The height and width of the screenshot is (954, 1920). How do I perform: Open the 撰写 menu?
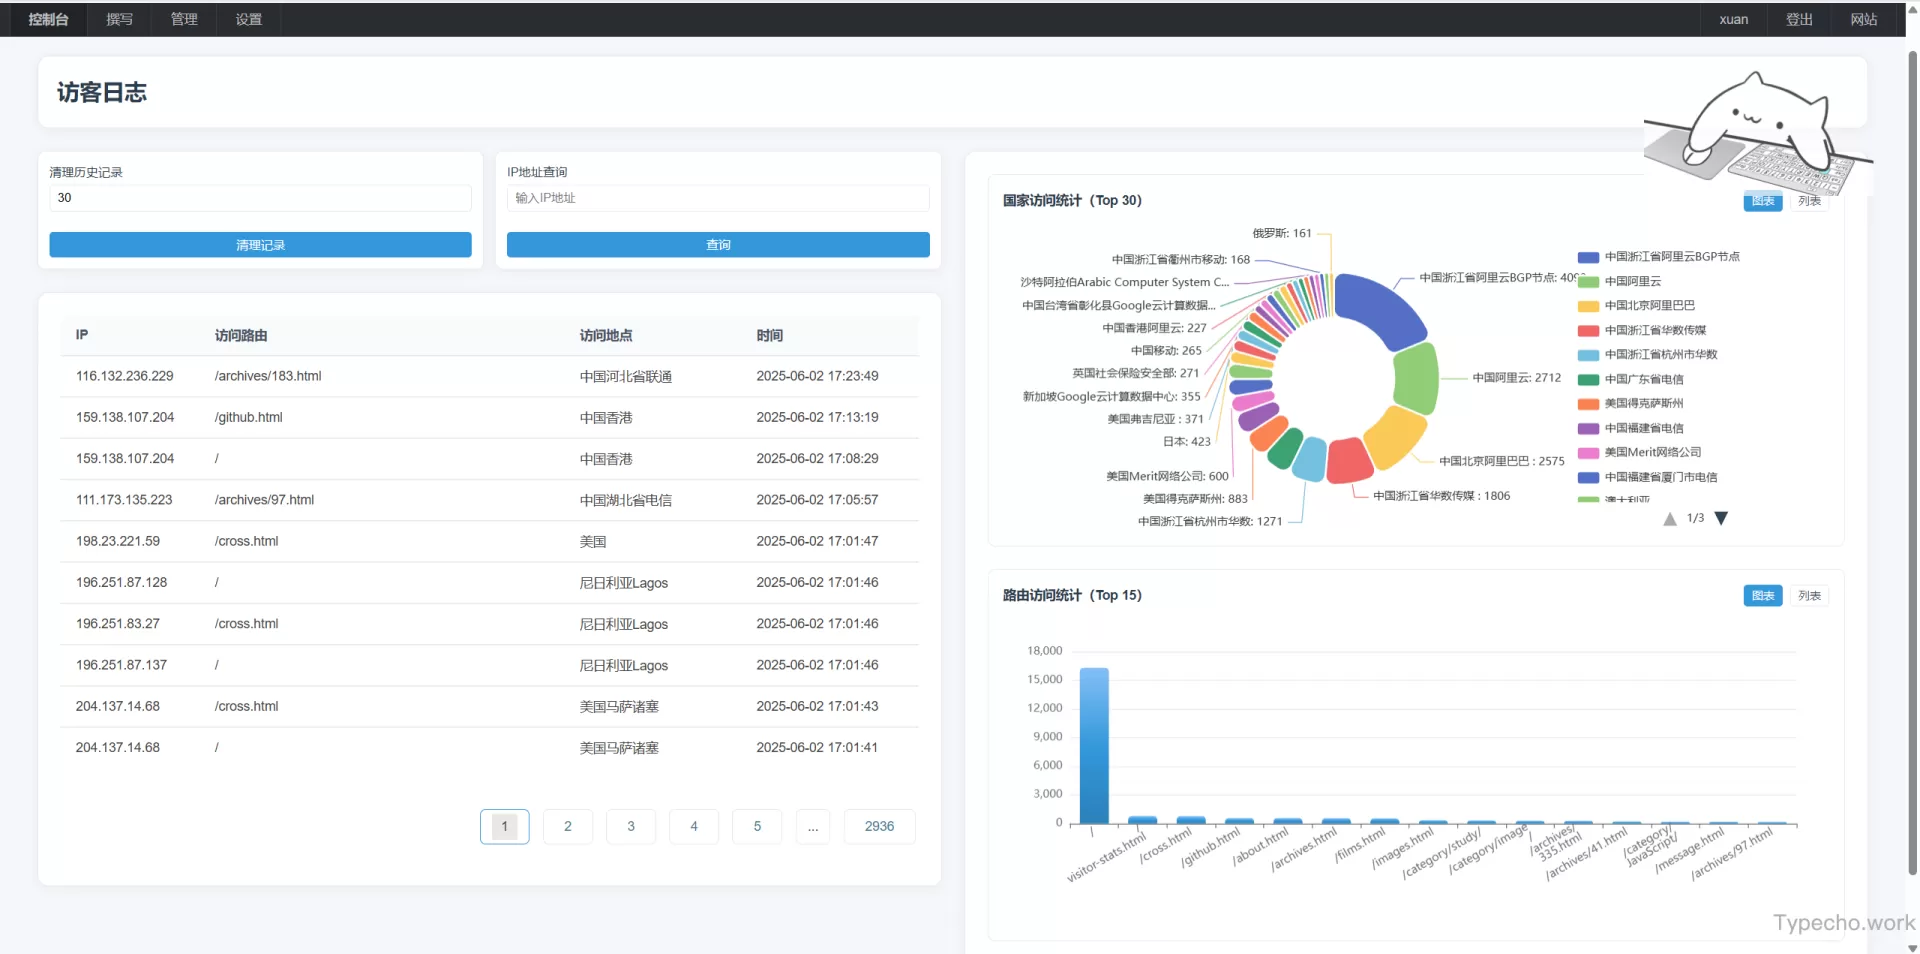[119, 19]
